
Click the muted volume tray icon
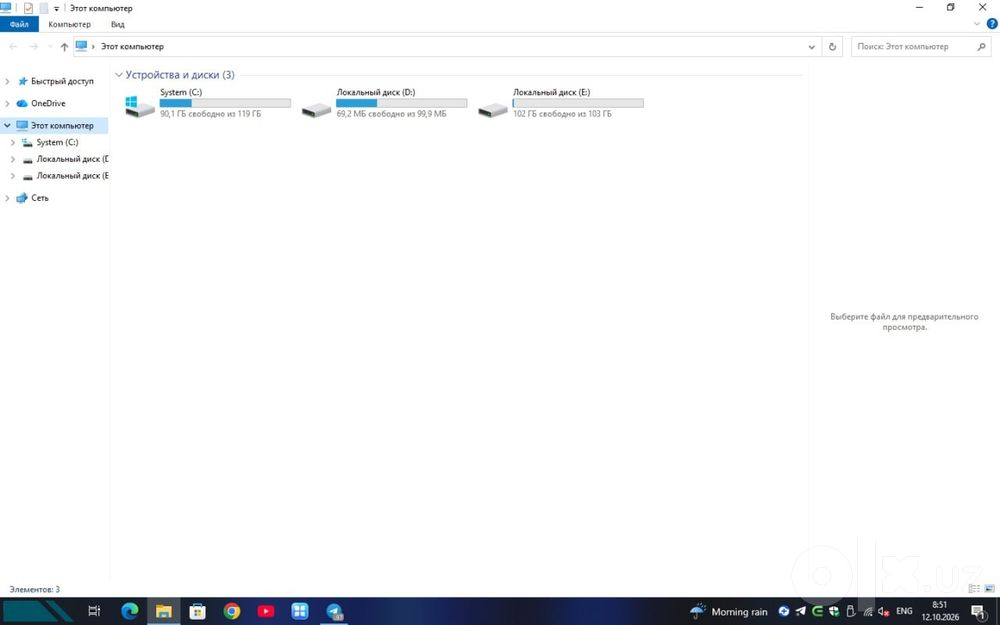coord(884,612)
